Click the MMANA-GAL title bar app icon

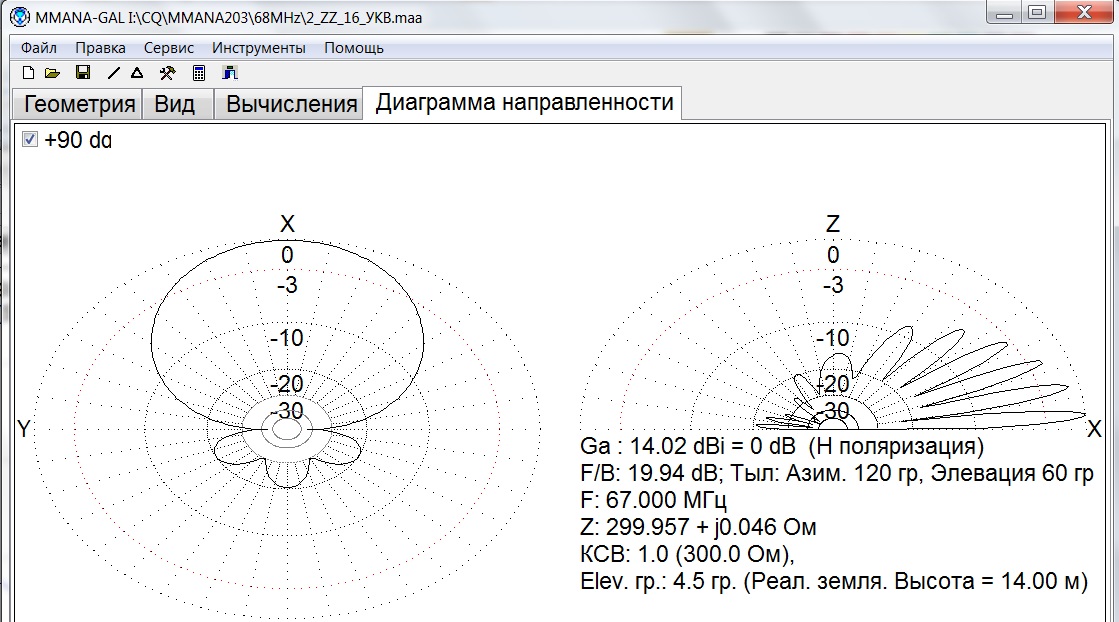pos(20,16)
